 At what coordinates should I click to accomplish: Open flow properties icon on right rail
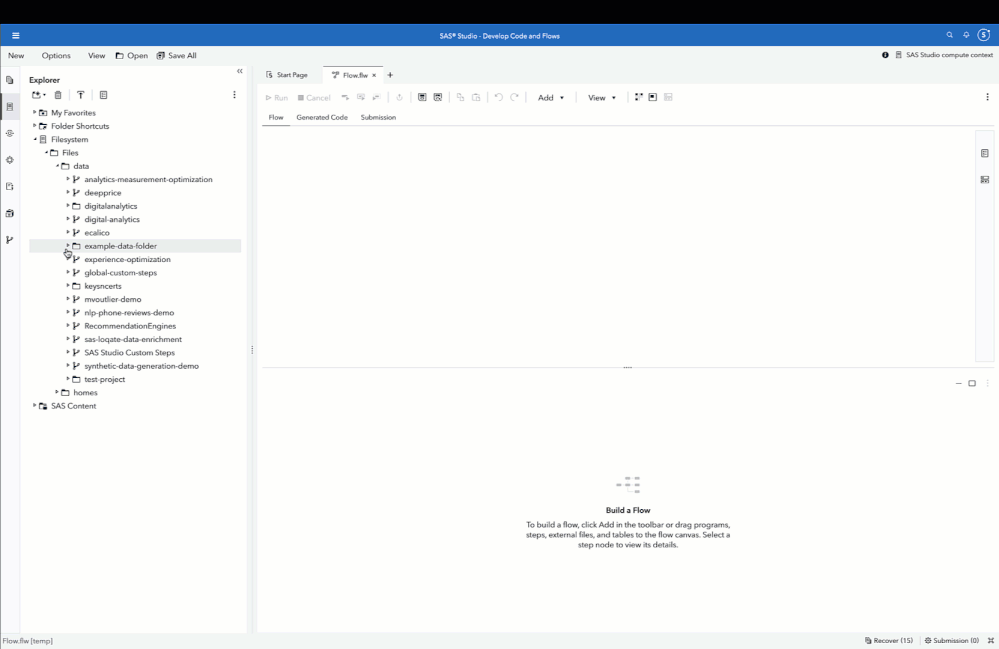pyautogui.click(x=985, y=153)
